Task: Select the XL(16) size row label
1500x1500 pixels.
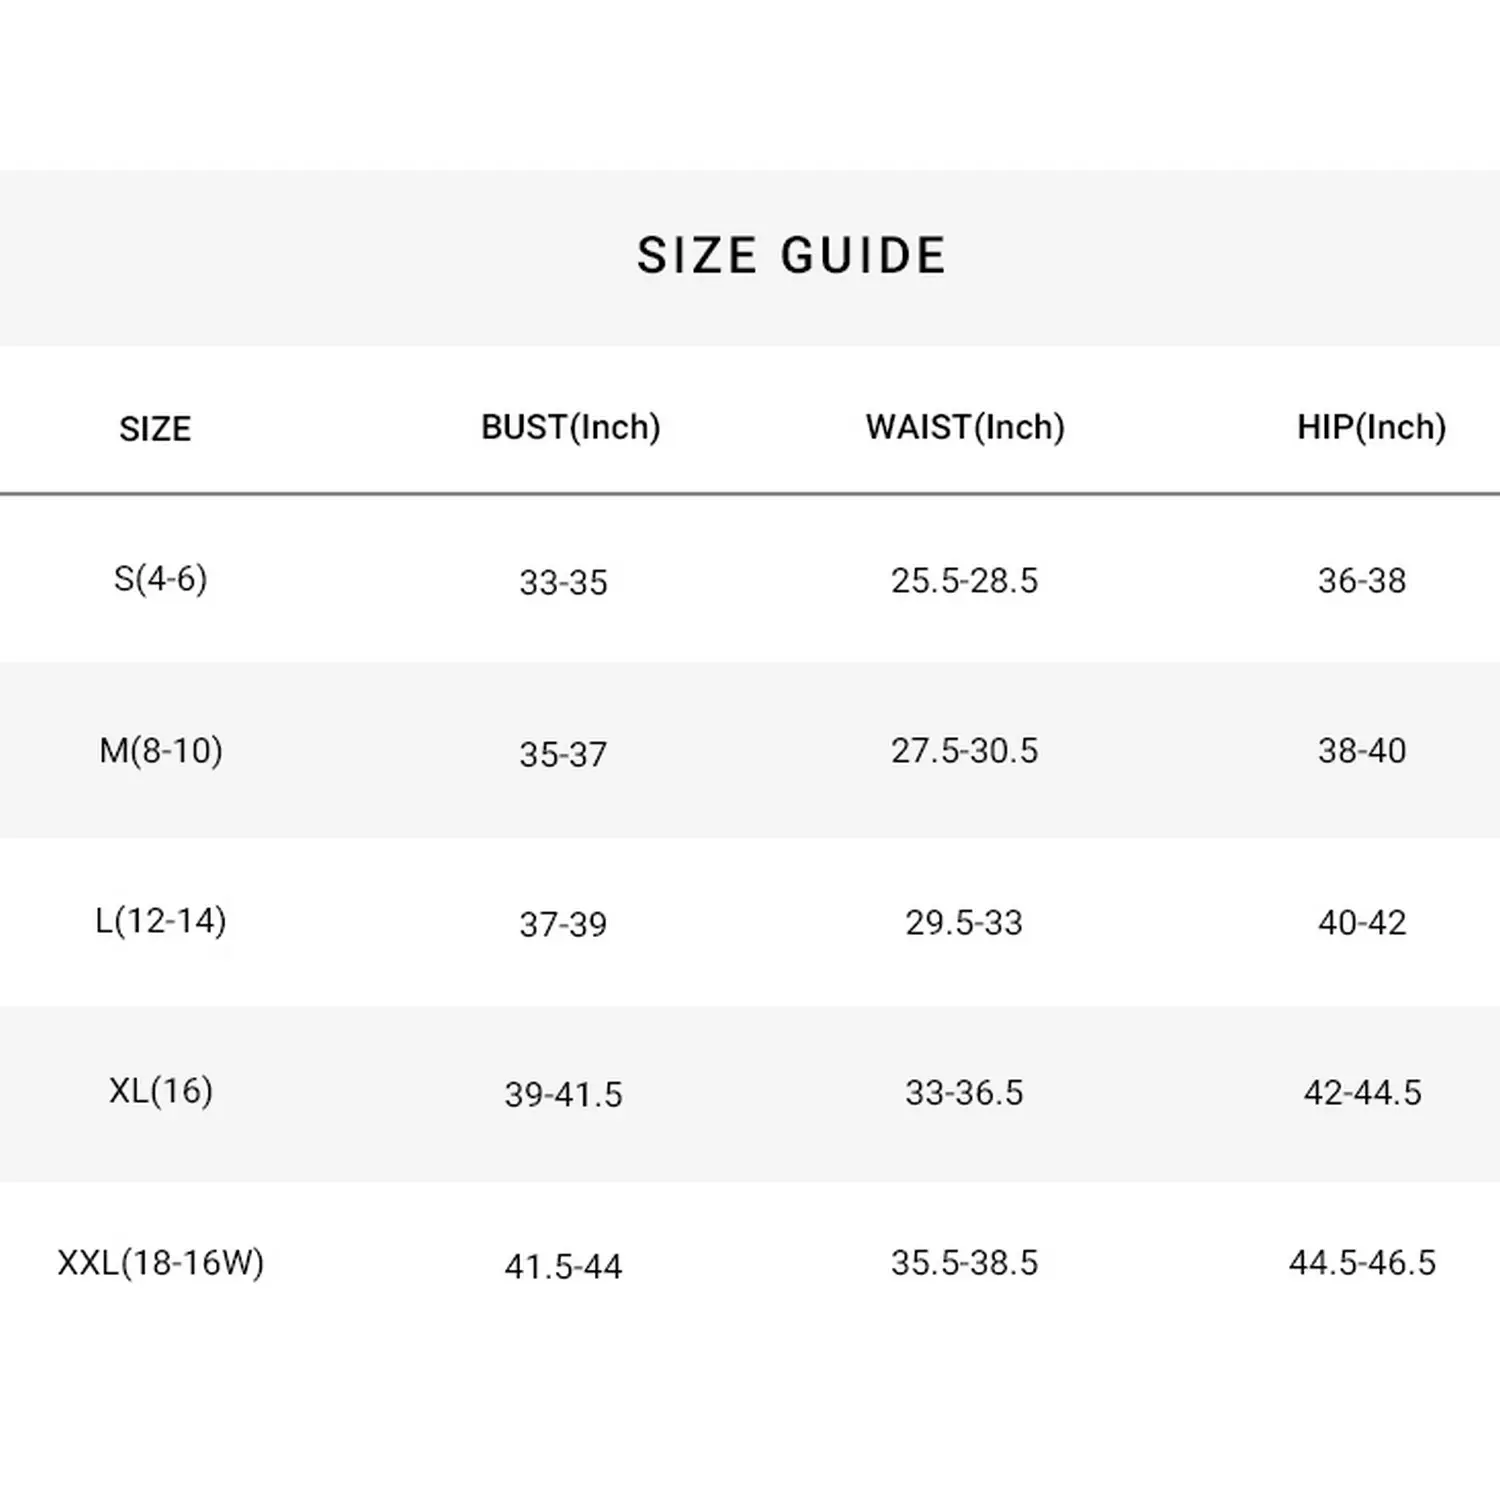Action: [x=160, y=1091]
